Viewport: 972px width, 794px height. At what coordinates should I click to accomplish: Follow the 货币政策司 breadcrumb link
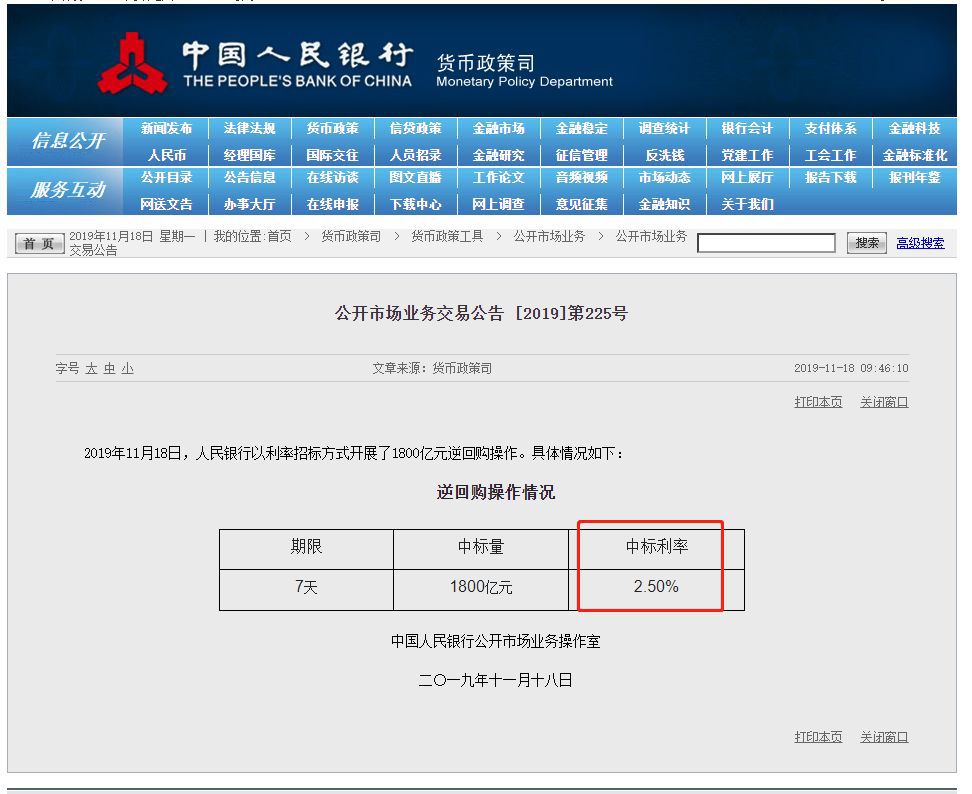[x=351, y=236]
